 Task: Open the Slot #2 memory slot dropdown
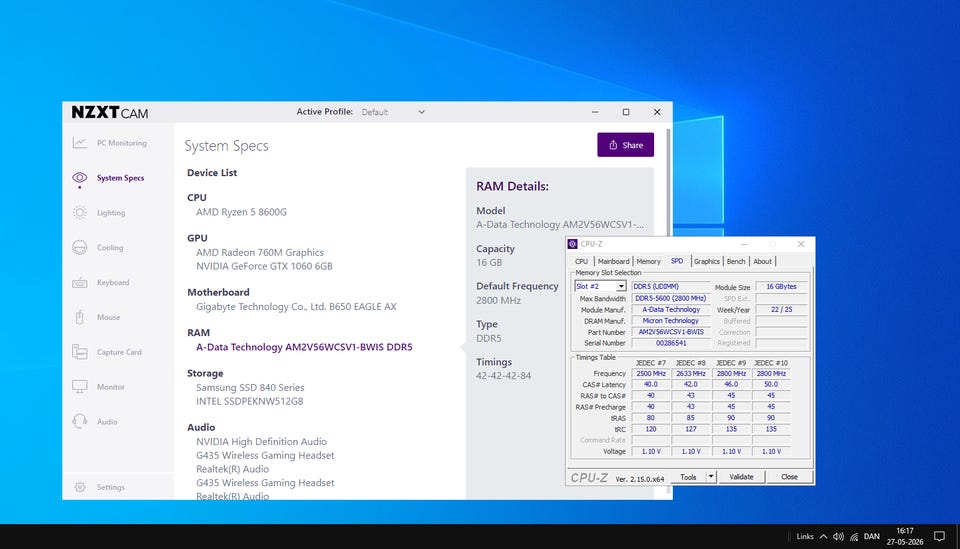[x=600, y=286]
